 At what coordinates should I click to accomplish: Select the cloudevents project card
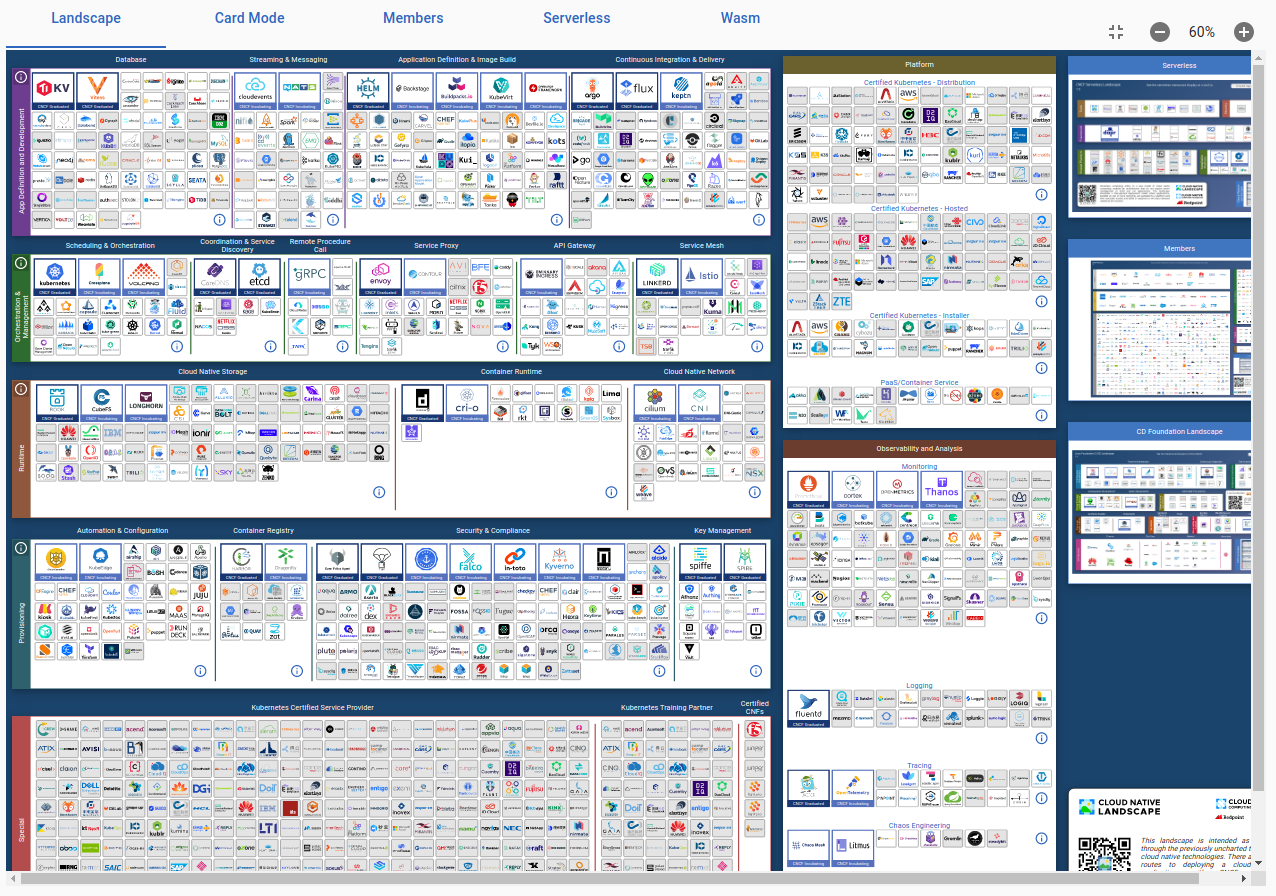255,91
